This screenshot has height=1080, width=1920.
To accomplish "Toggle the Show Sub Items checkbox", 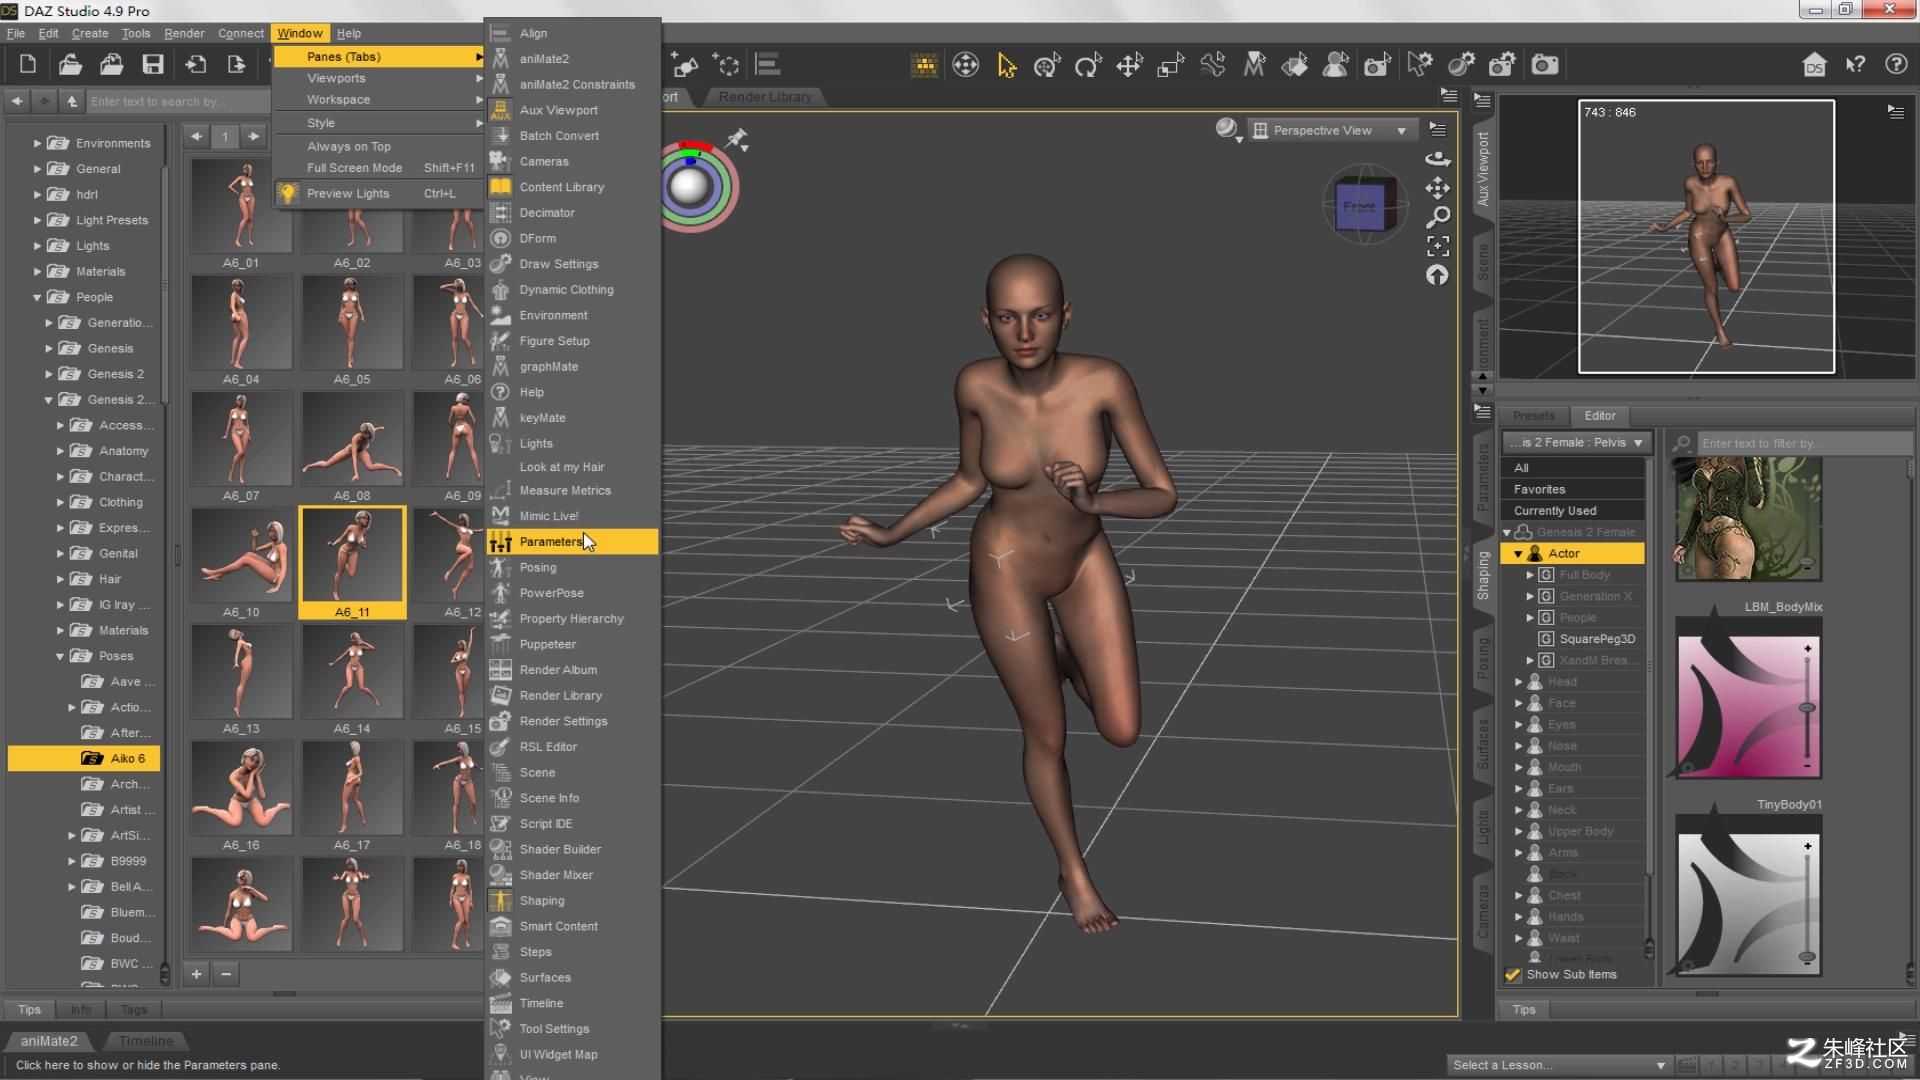I will click(1513, 975).
